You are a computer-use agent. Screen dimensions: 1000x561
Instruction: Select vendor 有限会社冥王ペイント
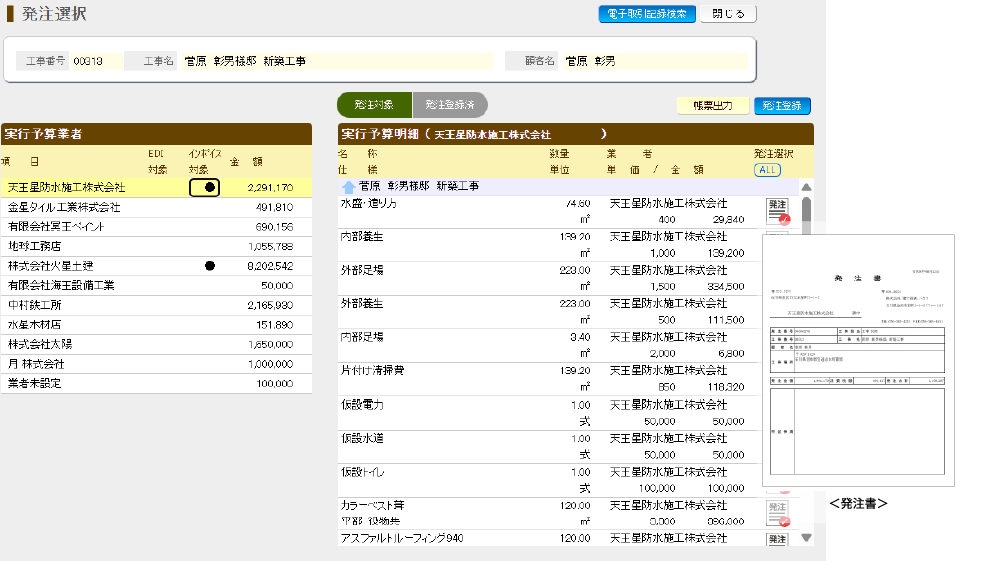coord(156,227)
